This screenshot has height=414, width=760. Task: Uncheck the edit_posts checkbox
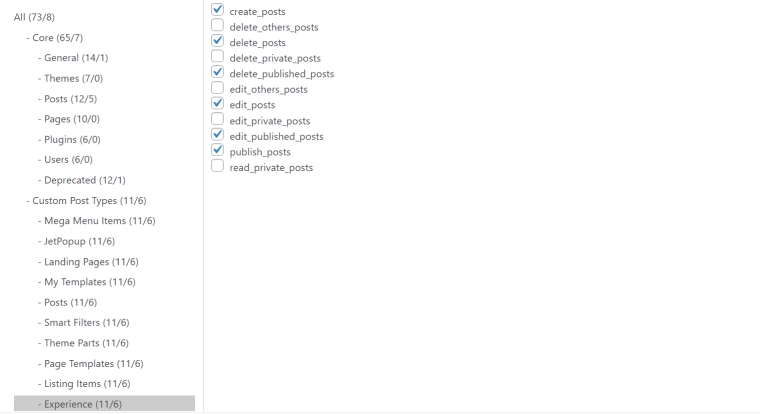coord(217,103)
